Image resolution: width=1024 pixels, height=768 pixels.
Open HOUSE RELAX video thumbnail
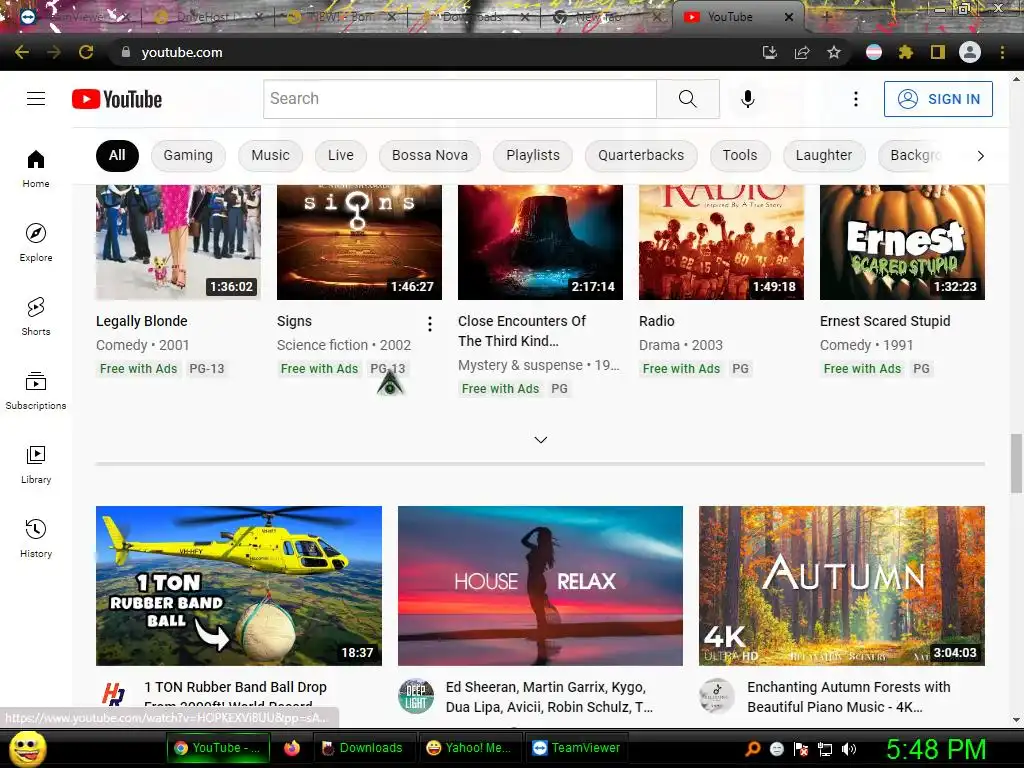tap(540, 586)
